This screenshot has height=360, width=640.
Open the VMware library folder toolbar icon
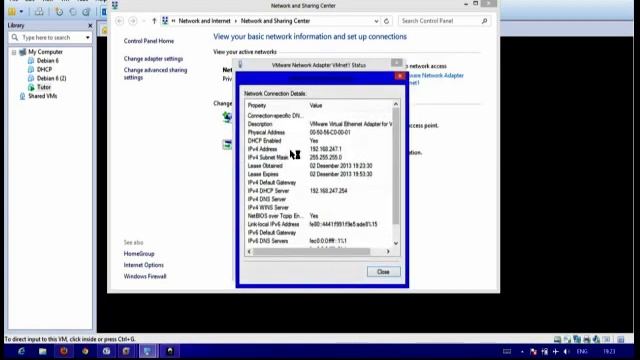12,12
